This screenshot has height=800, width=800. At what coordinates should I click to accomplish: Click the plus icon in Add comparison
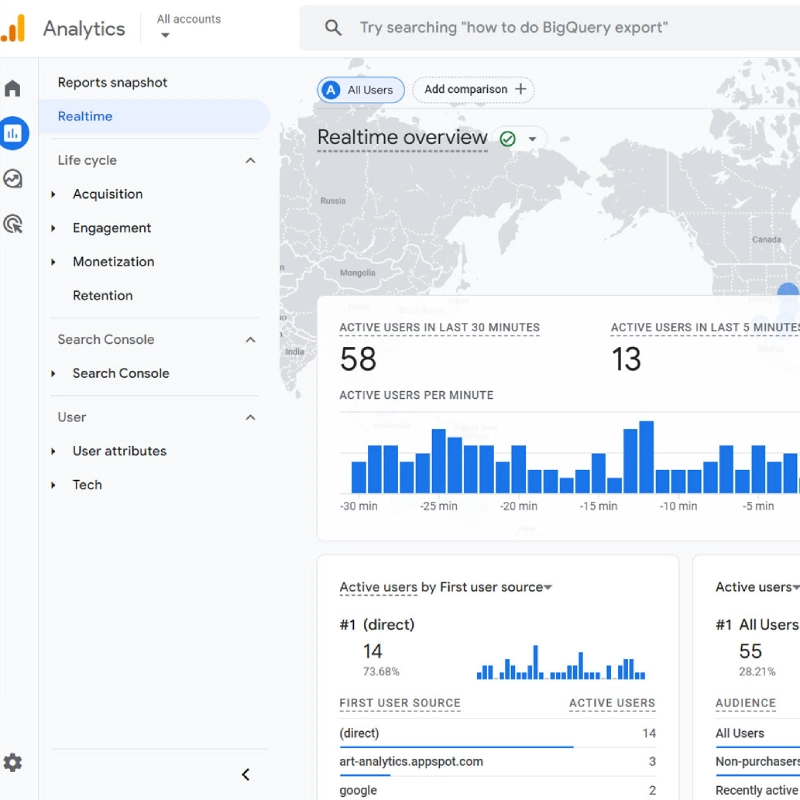coord(521,89)
